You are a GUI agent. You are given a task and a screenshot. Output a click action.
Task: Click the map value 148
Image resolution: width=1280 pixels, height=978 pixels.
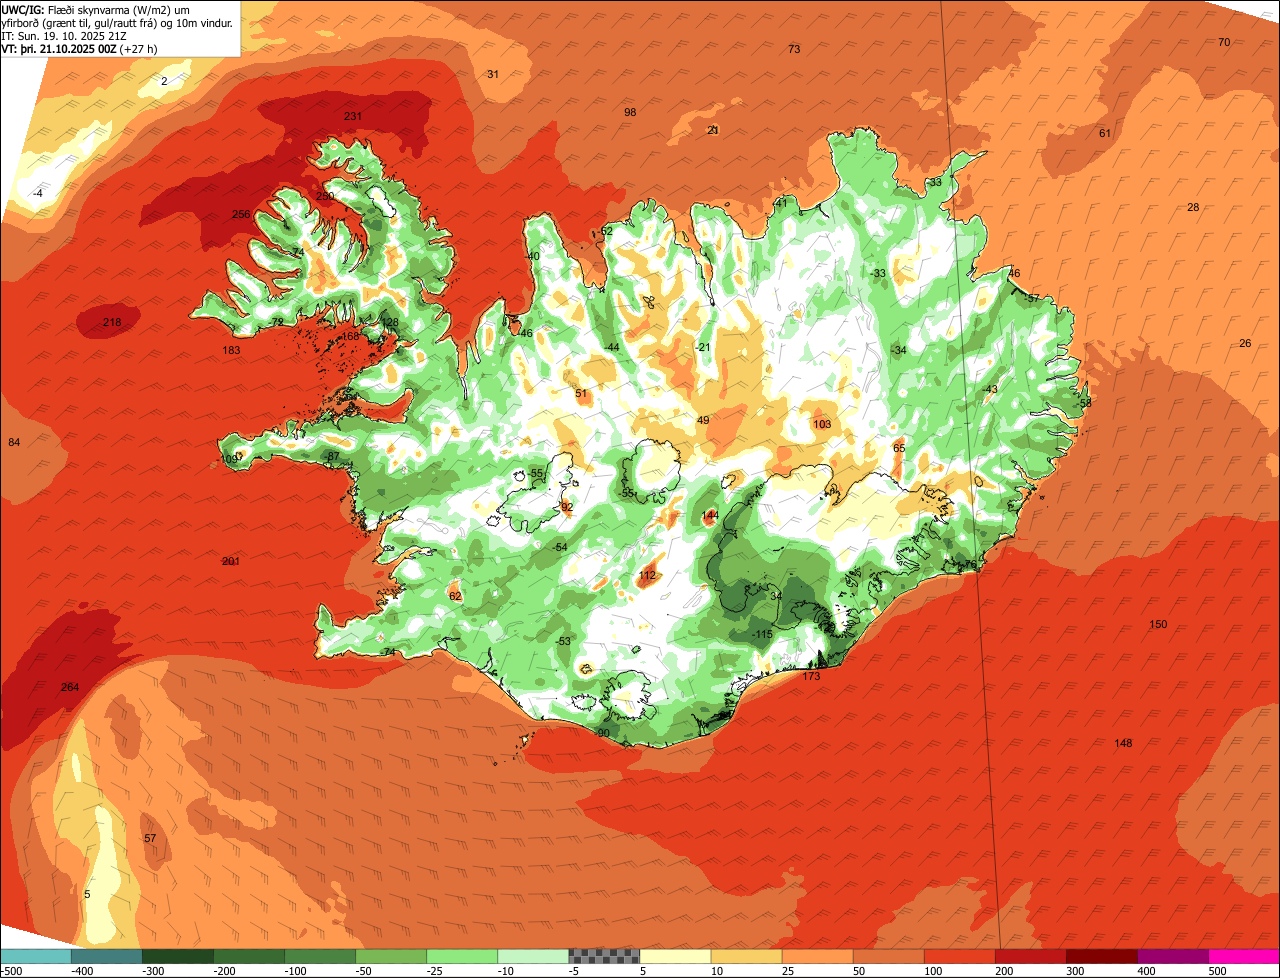pyautogui.click(x=1123, y=742)
